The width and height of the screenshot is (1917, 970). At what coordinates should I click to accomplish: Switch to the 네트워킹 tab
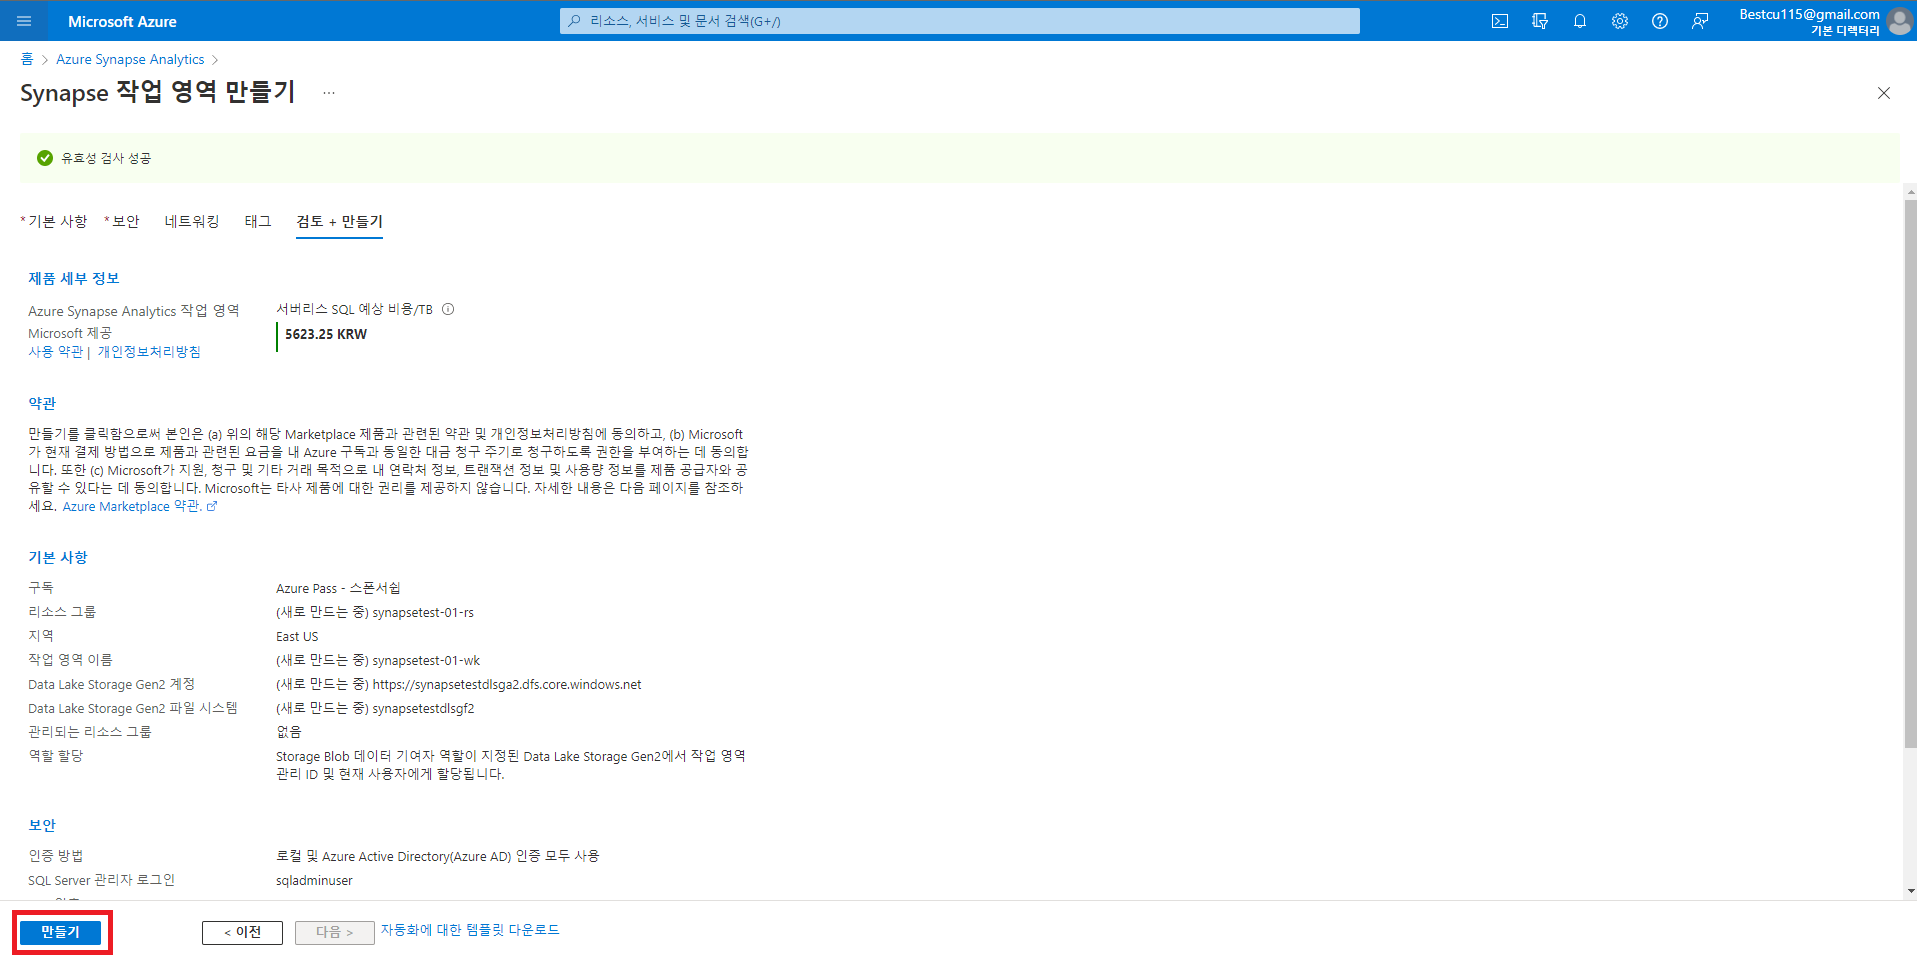[x=192, y=221]
